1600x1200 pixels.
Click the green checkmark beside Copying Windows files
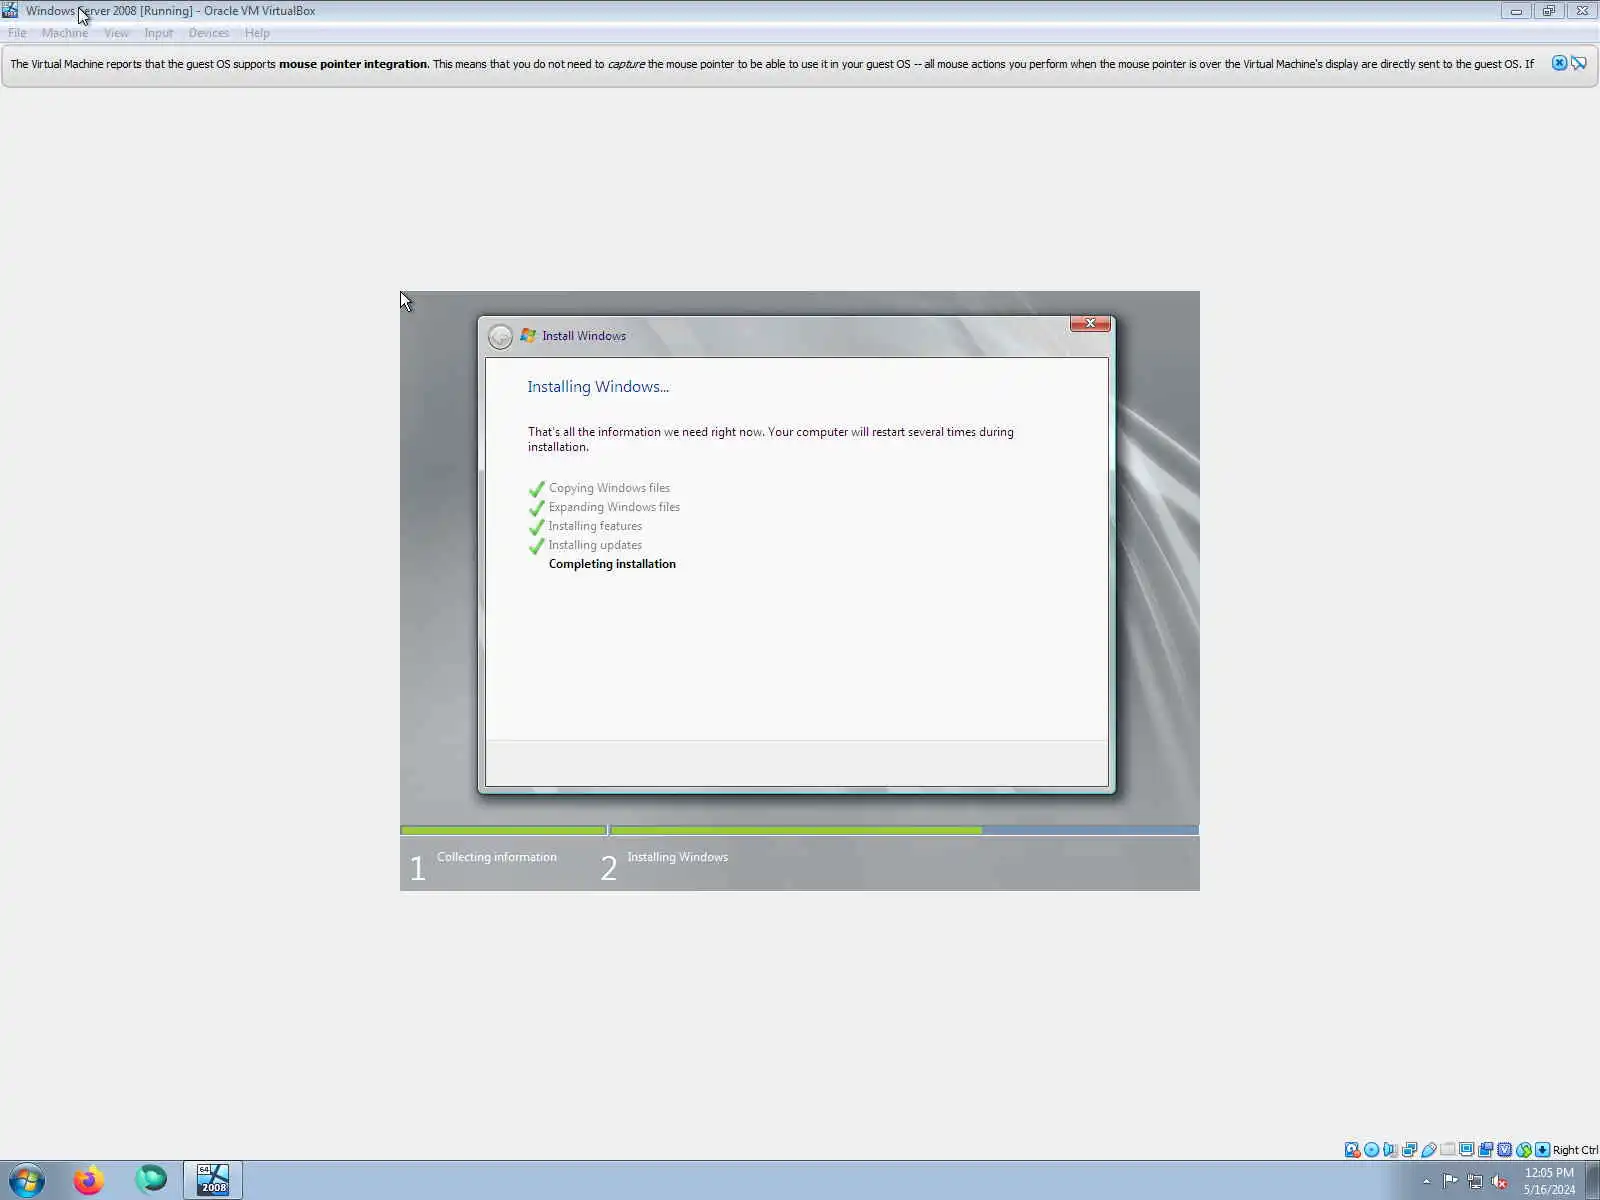tap(537, 489)
